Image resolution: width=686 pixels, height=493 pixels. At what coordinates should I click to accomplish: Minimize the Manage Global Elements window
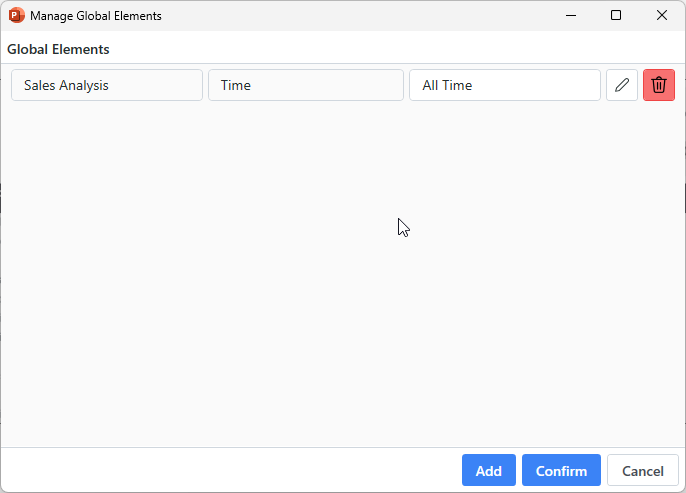pyautogui.click(x=570, y=15)
